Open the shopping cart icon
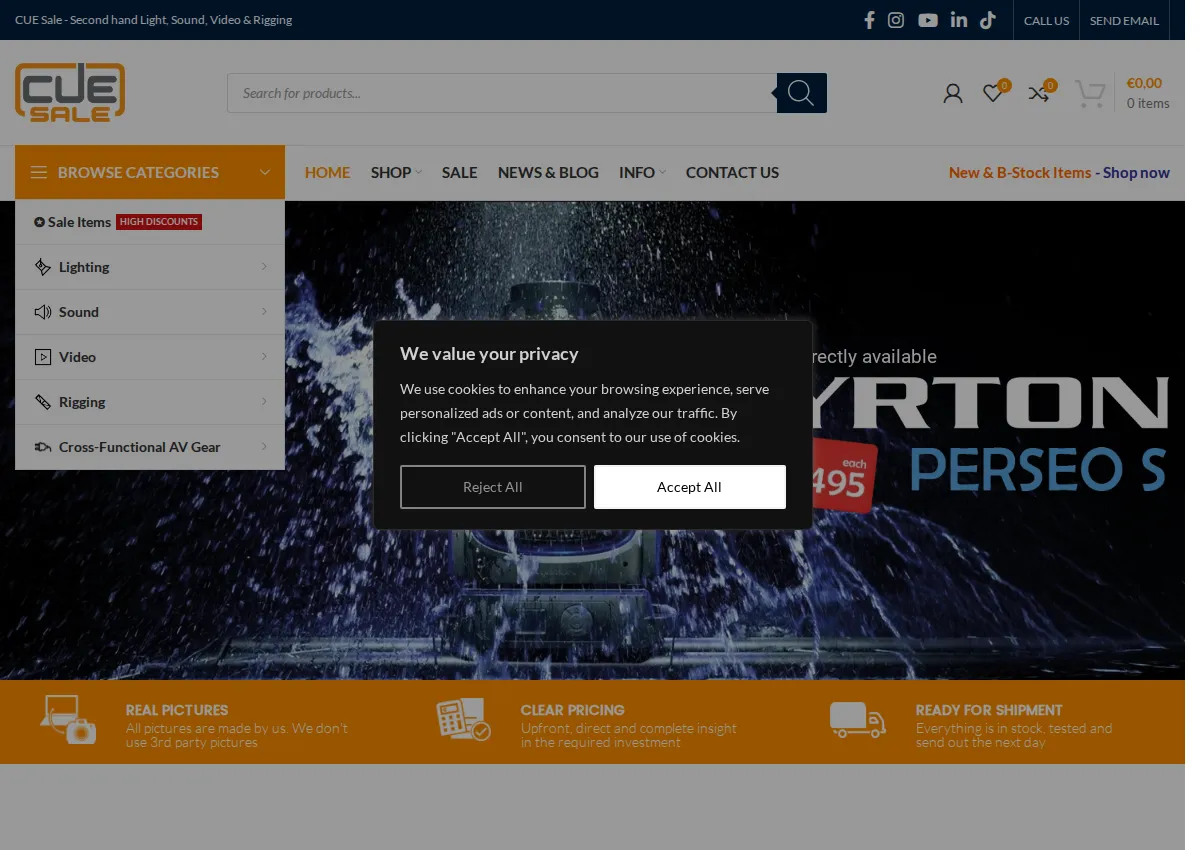This screenshot has height=850, width=1200. click(1090, 94)
